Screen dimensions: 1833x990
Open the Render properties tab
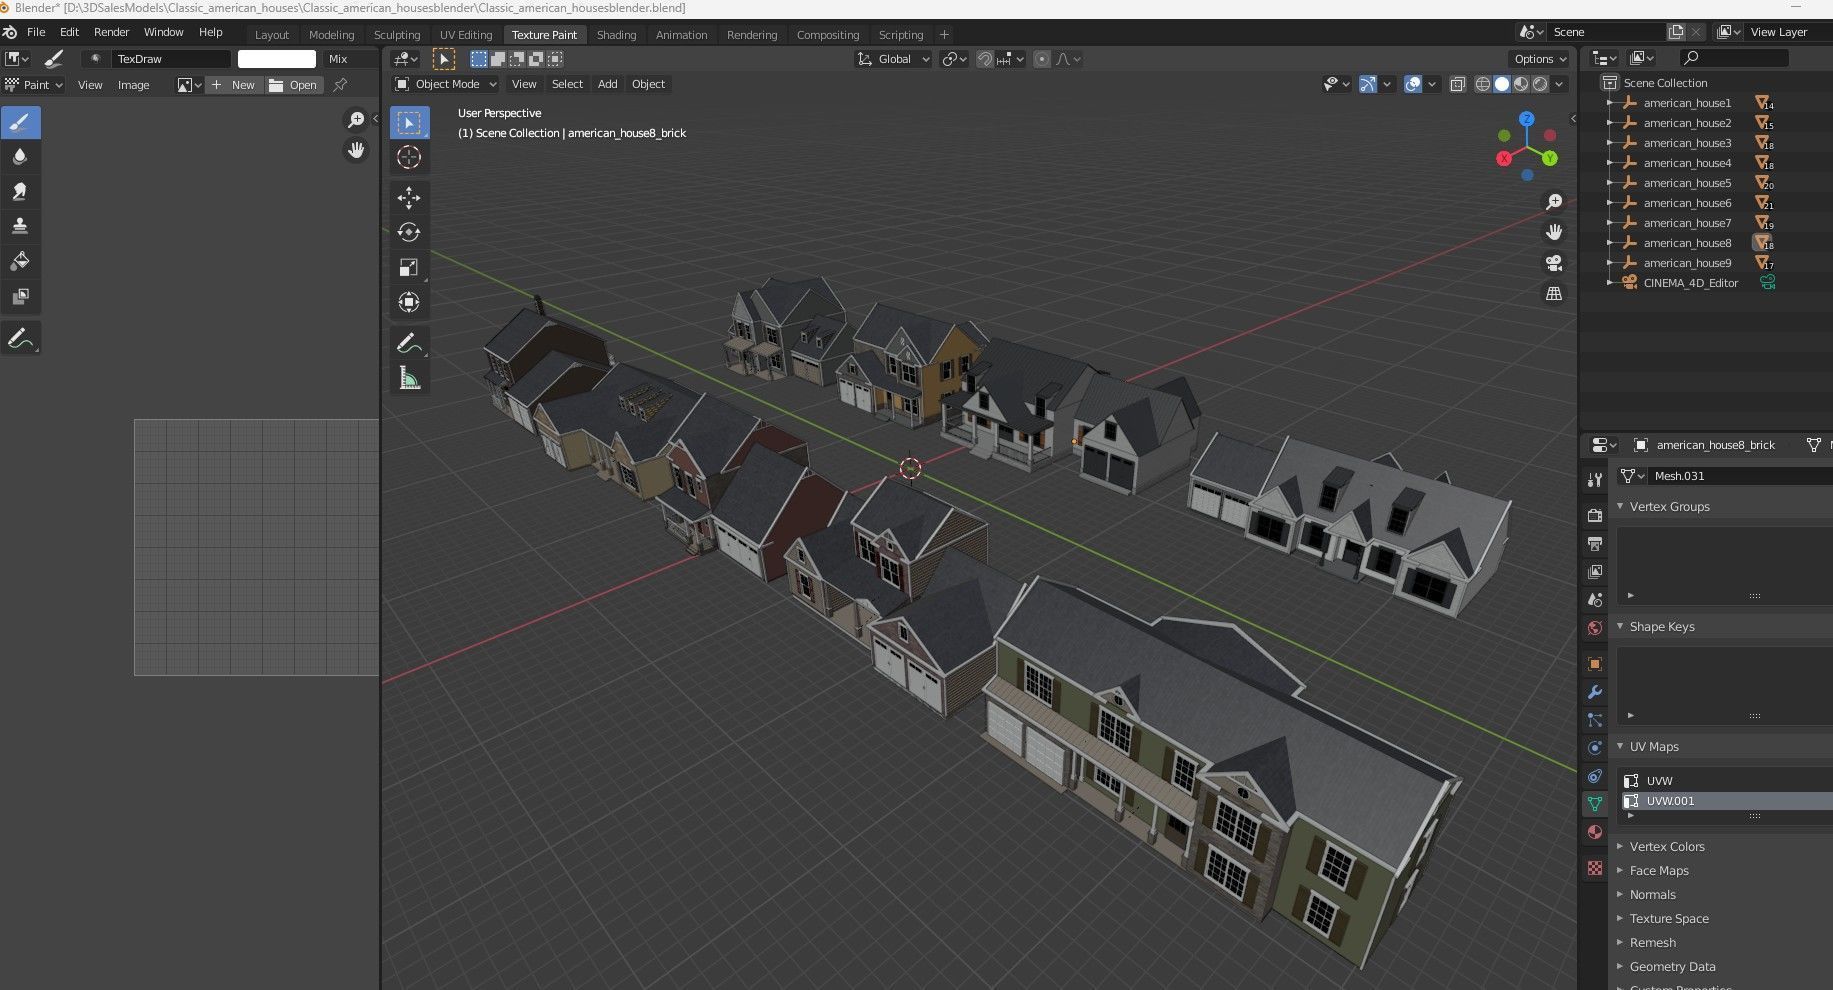(x=1595, y=515)
